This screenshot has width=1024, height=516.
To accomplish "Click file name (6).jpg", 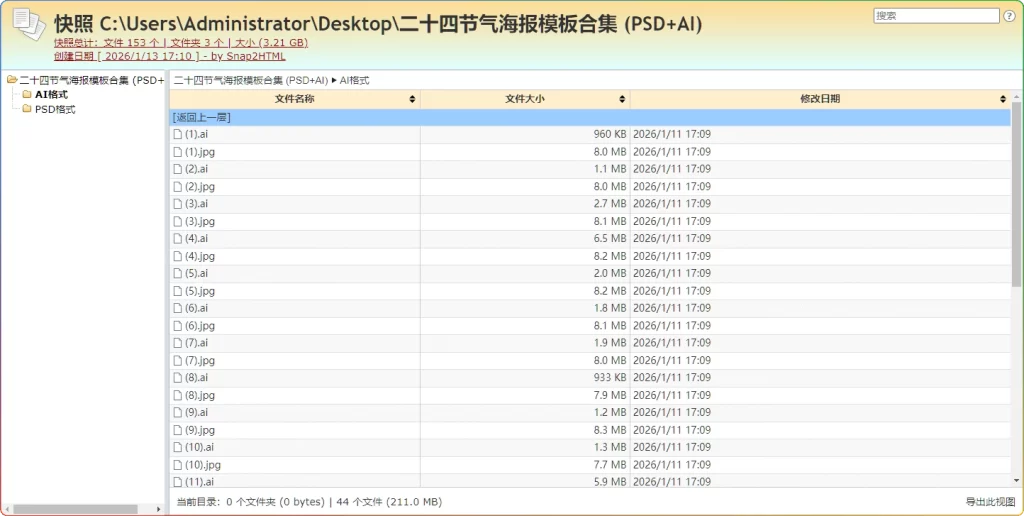I will pyautogui.click(x=200, y=325).
